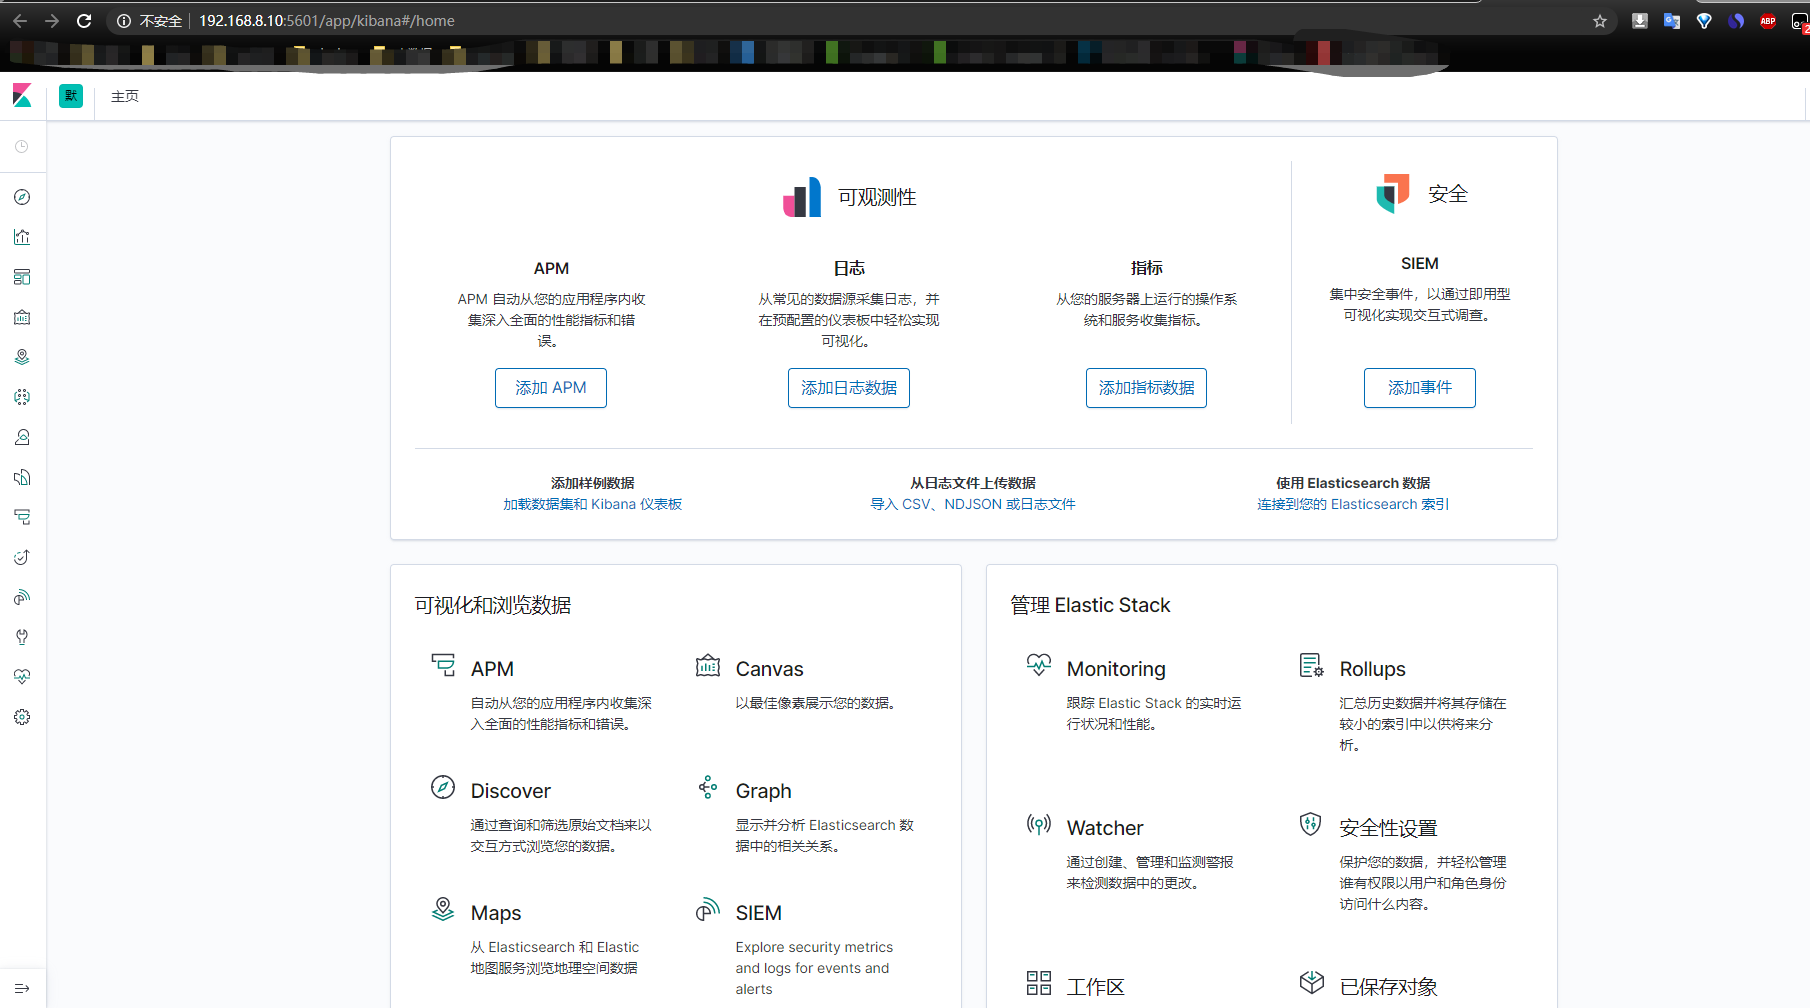
Task: Open the default space avatar badge
Action: point(71,96)
